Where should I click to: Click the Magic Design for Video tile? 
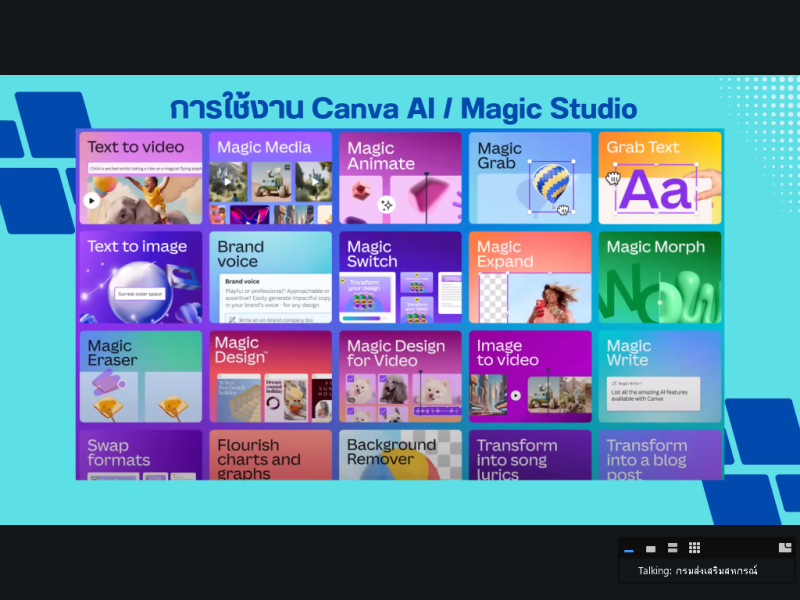(x=400, y=376)
